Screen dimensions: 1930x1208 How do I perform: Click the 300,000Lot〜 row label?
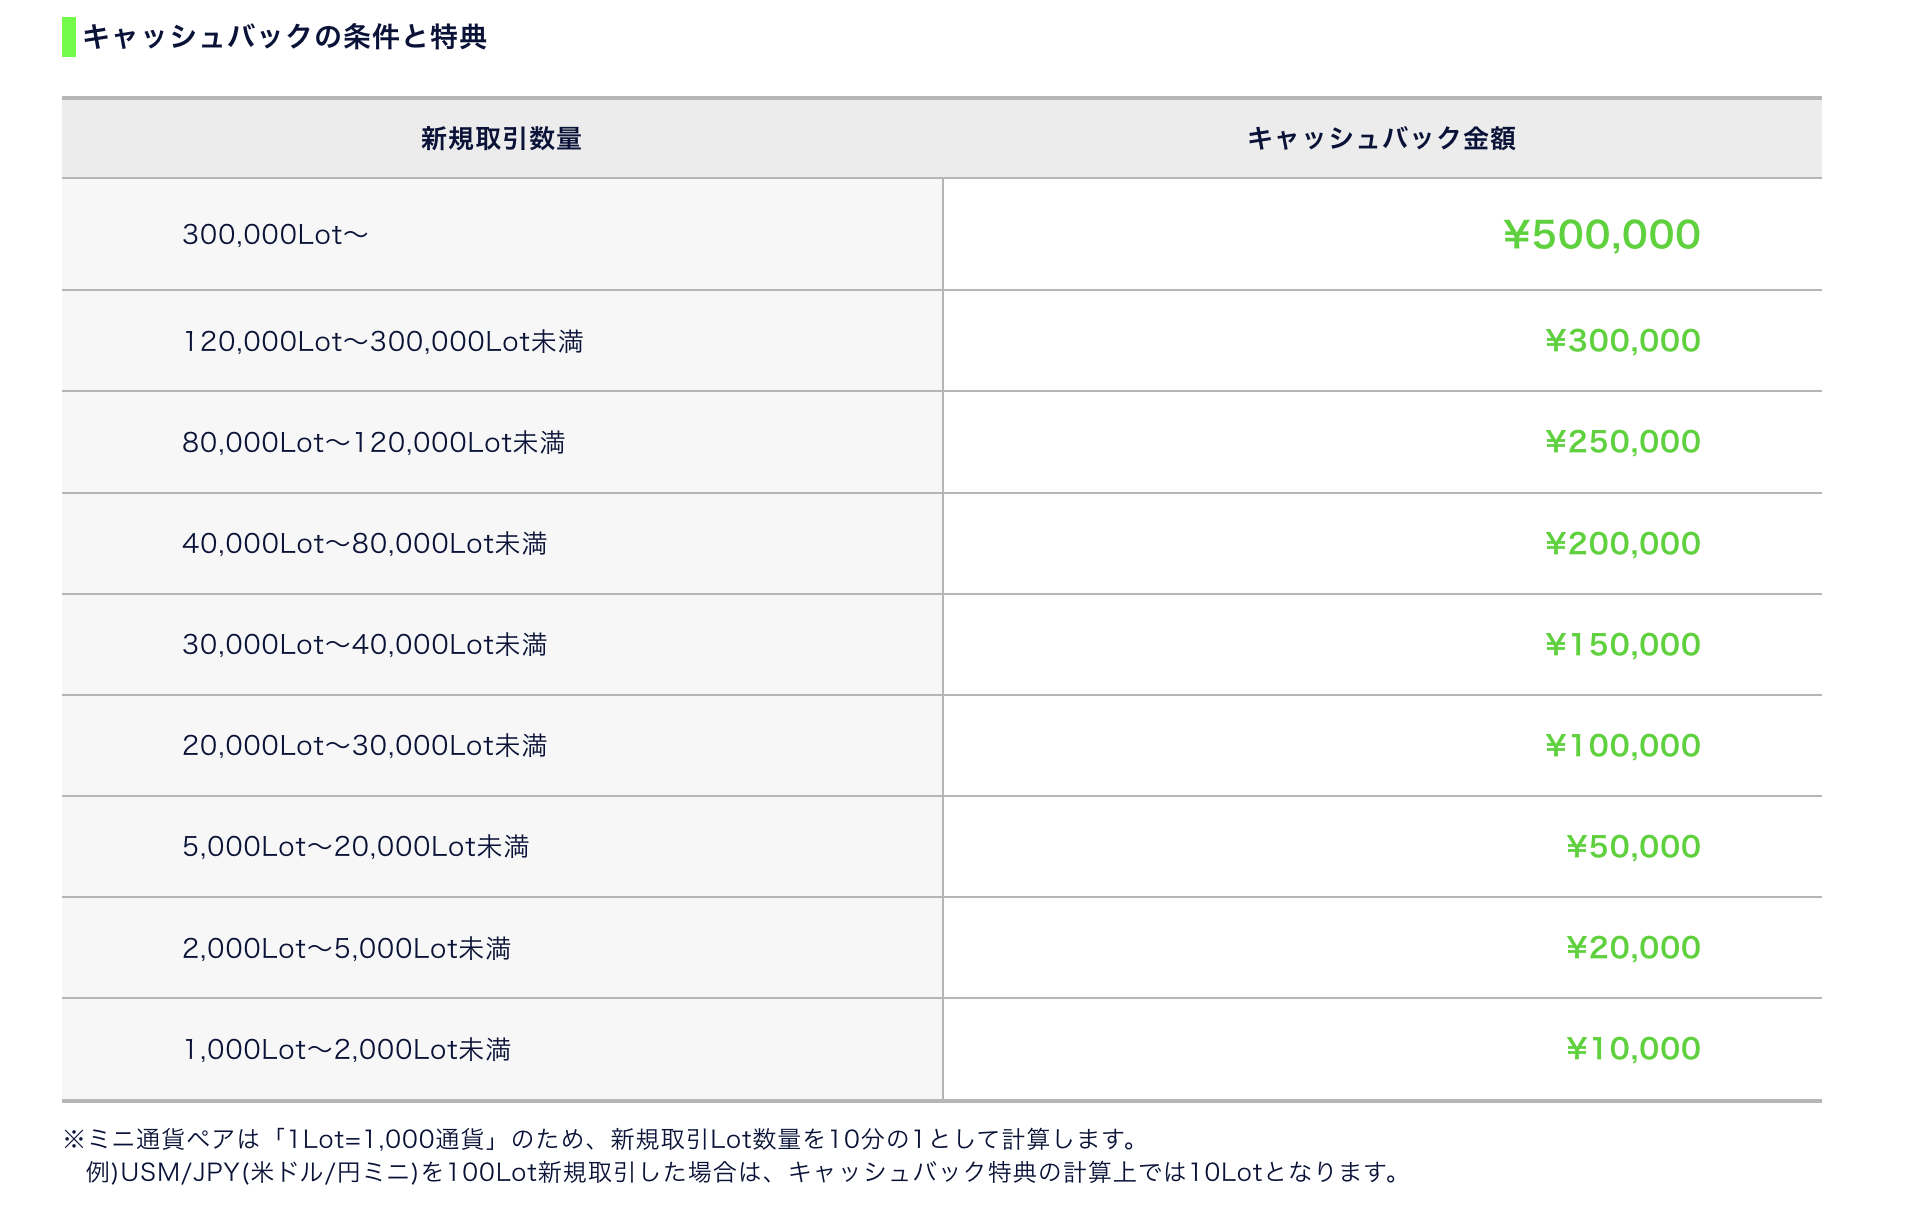275,235
